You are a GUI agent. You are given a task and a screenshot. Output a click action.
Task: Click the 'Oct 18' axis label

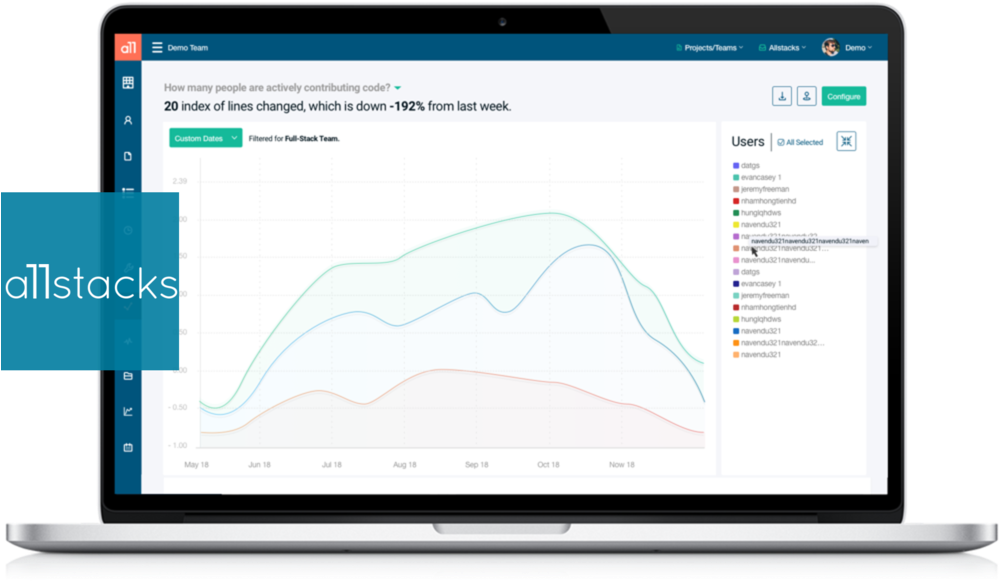pos(548,464)
